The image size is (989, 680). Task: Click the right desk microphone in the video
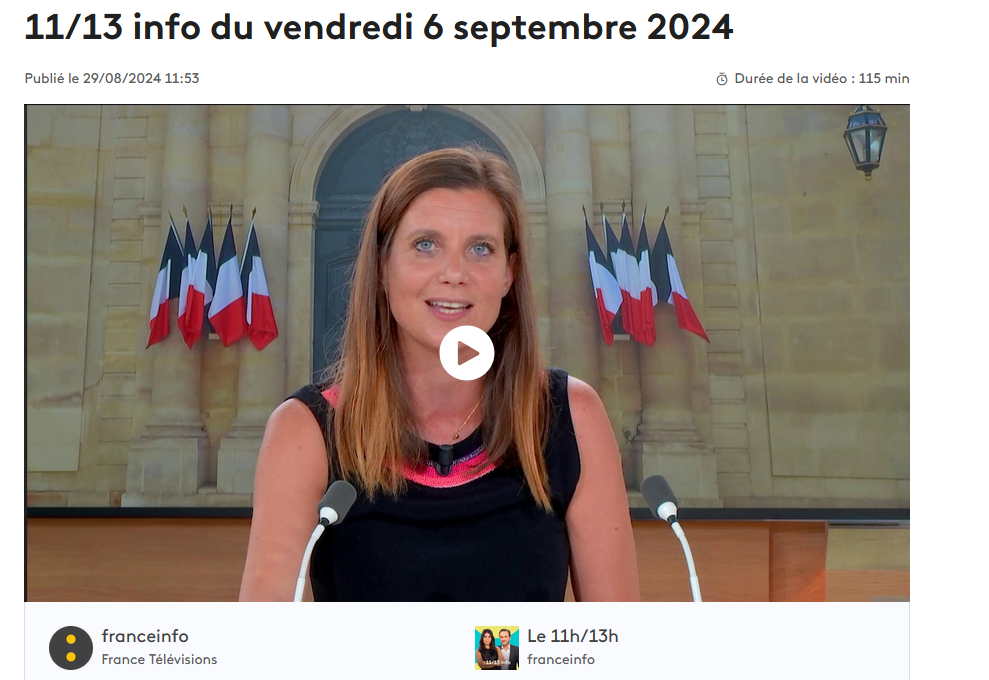671,536
